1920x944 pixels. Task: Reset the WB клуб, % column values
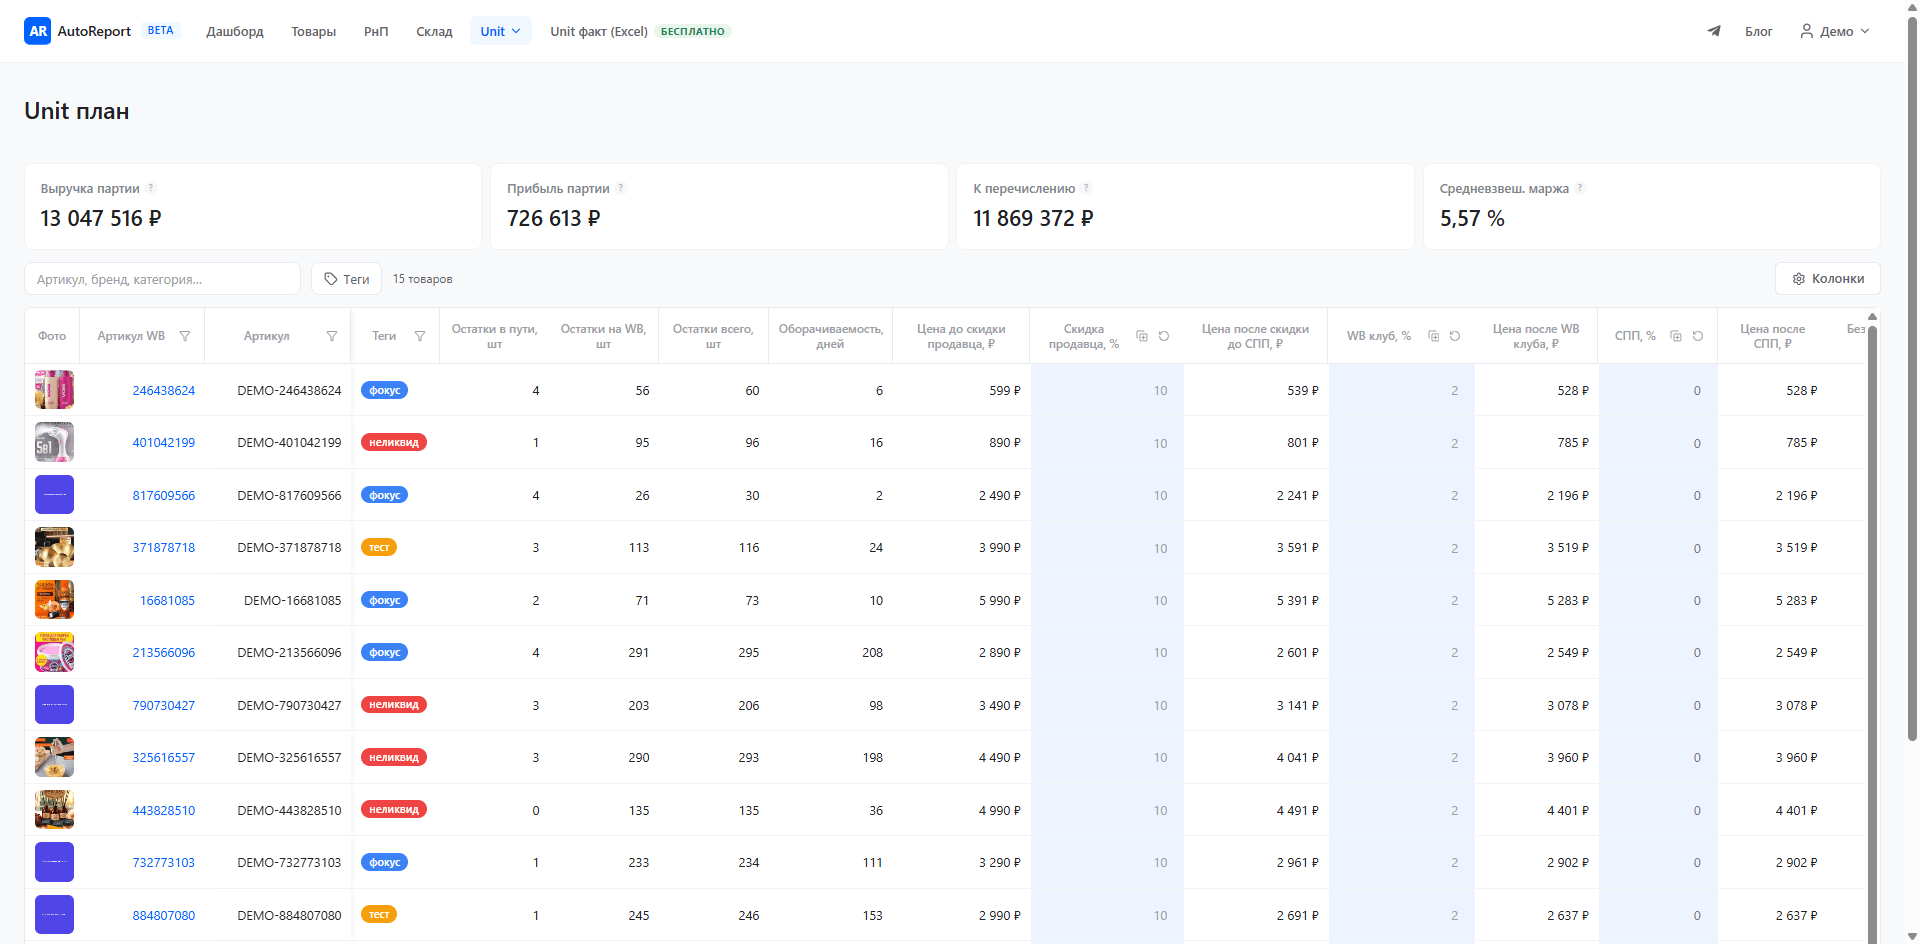click(x=1455, y=336)
